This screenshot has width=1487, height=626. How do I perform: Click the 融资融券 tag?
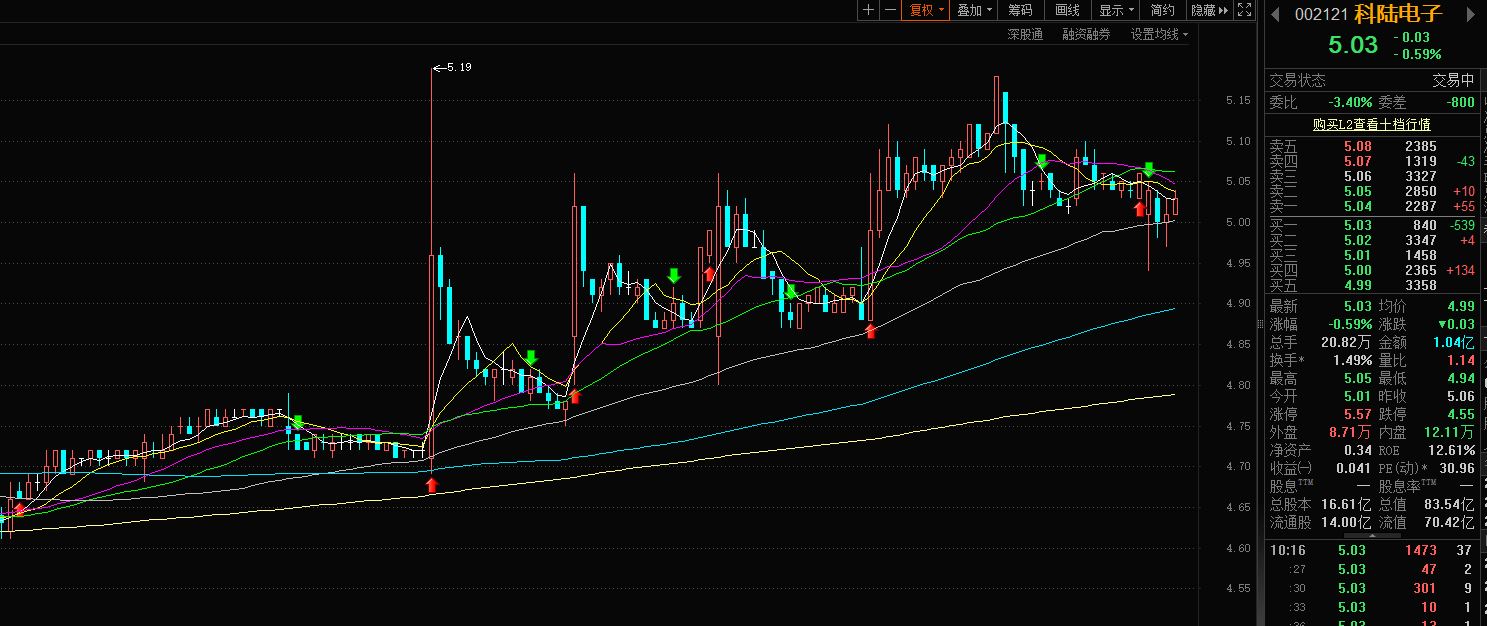1086,34
